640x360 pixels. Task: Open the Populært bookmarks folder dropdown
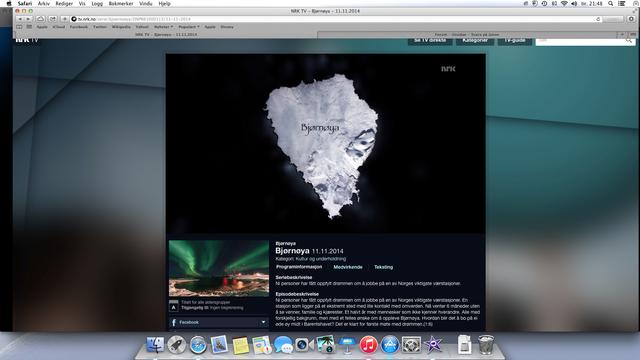[189, 27]
